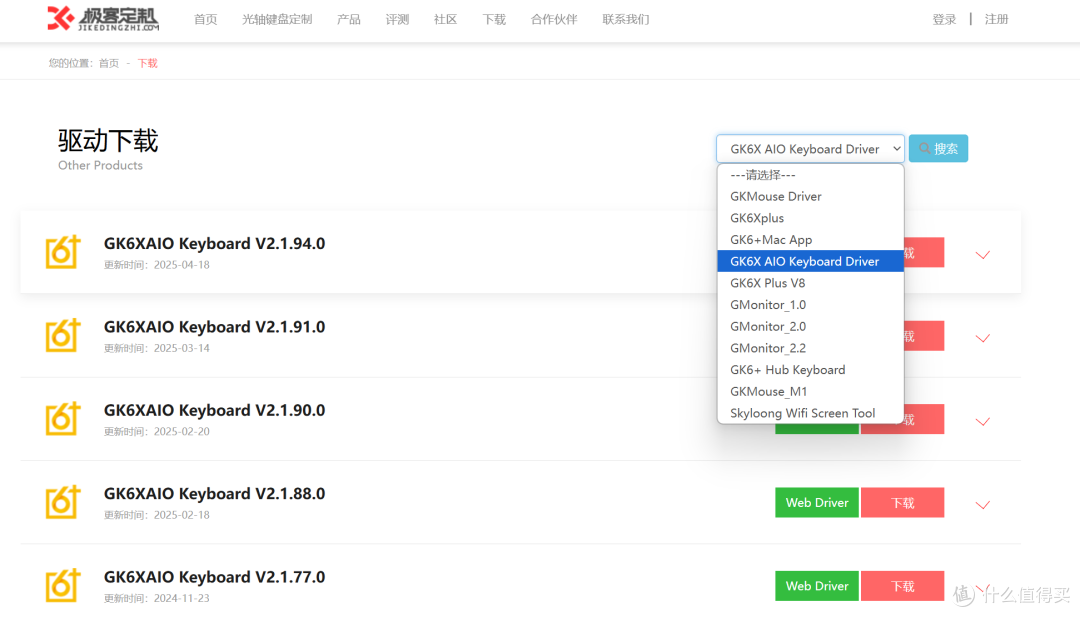Viewport: 1080px width, 617px height.
Task: Choose GK6X Plus V8 option
Action: point(810,283)
